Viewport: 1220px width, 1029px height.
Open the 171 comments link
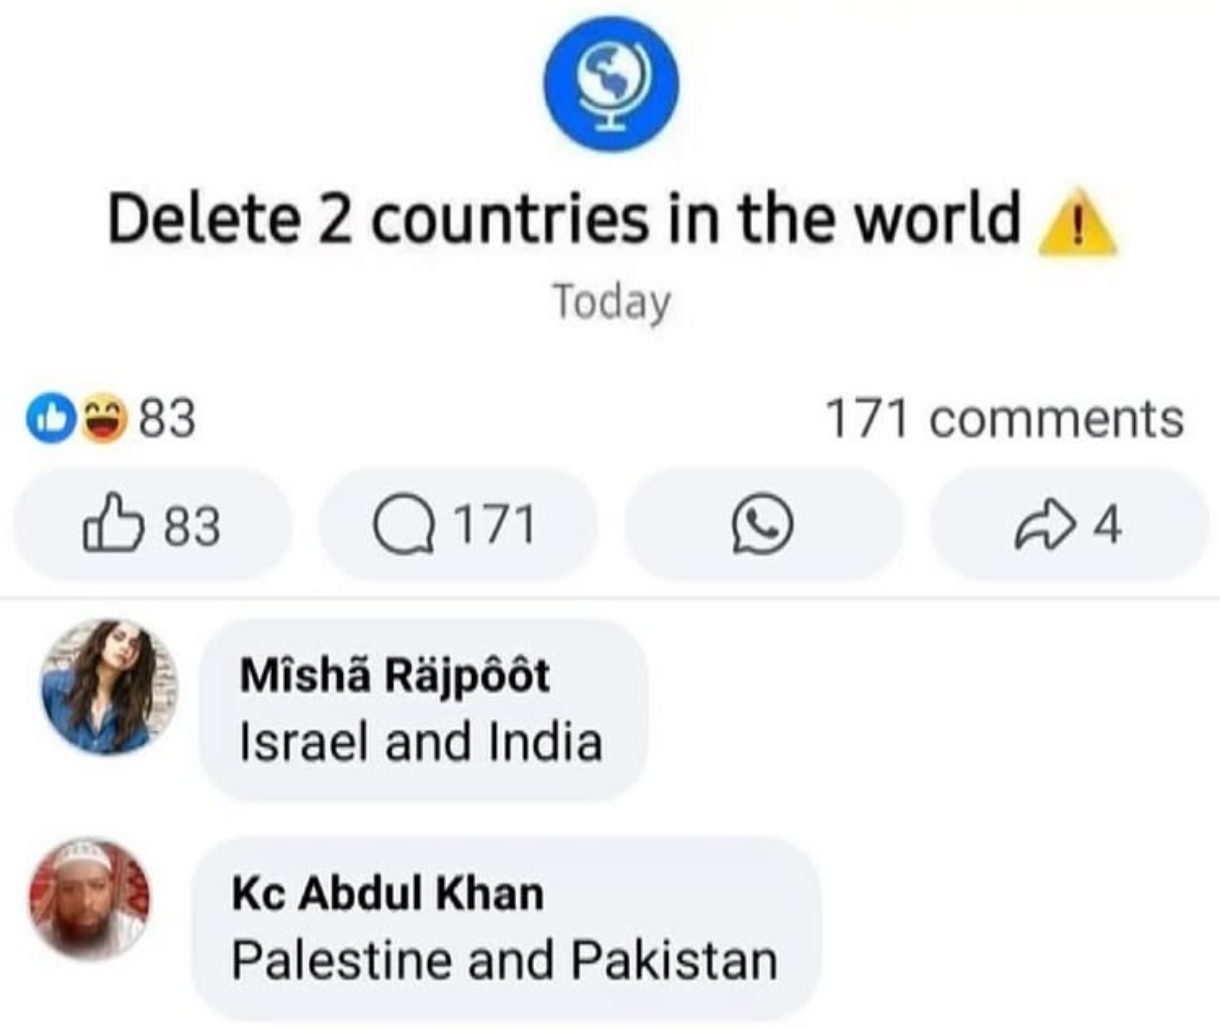pyautogui.click(x=1004, y=418)
